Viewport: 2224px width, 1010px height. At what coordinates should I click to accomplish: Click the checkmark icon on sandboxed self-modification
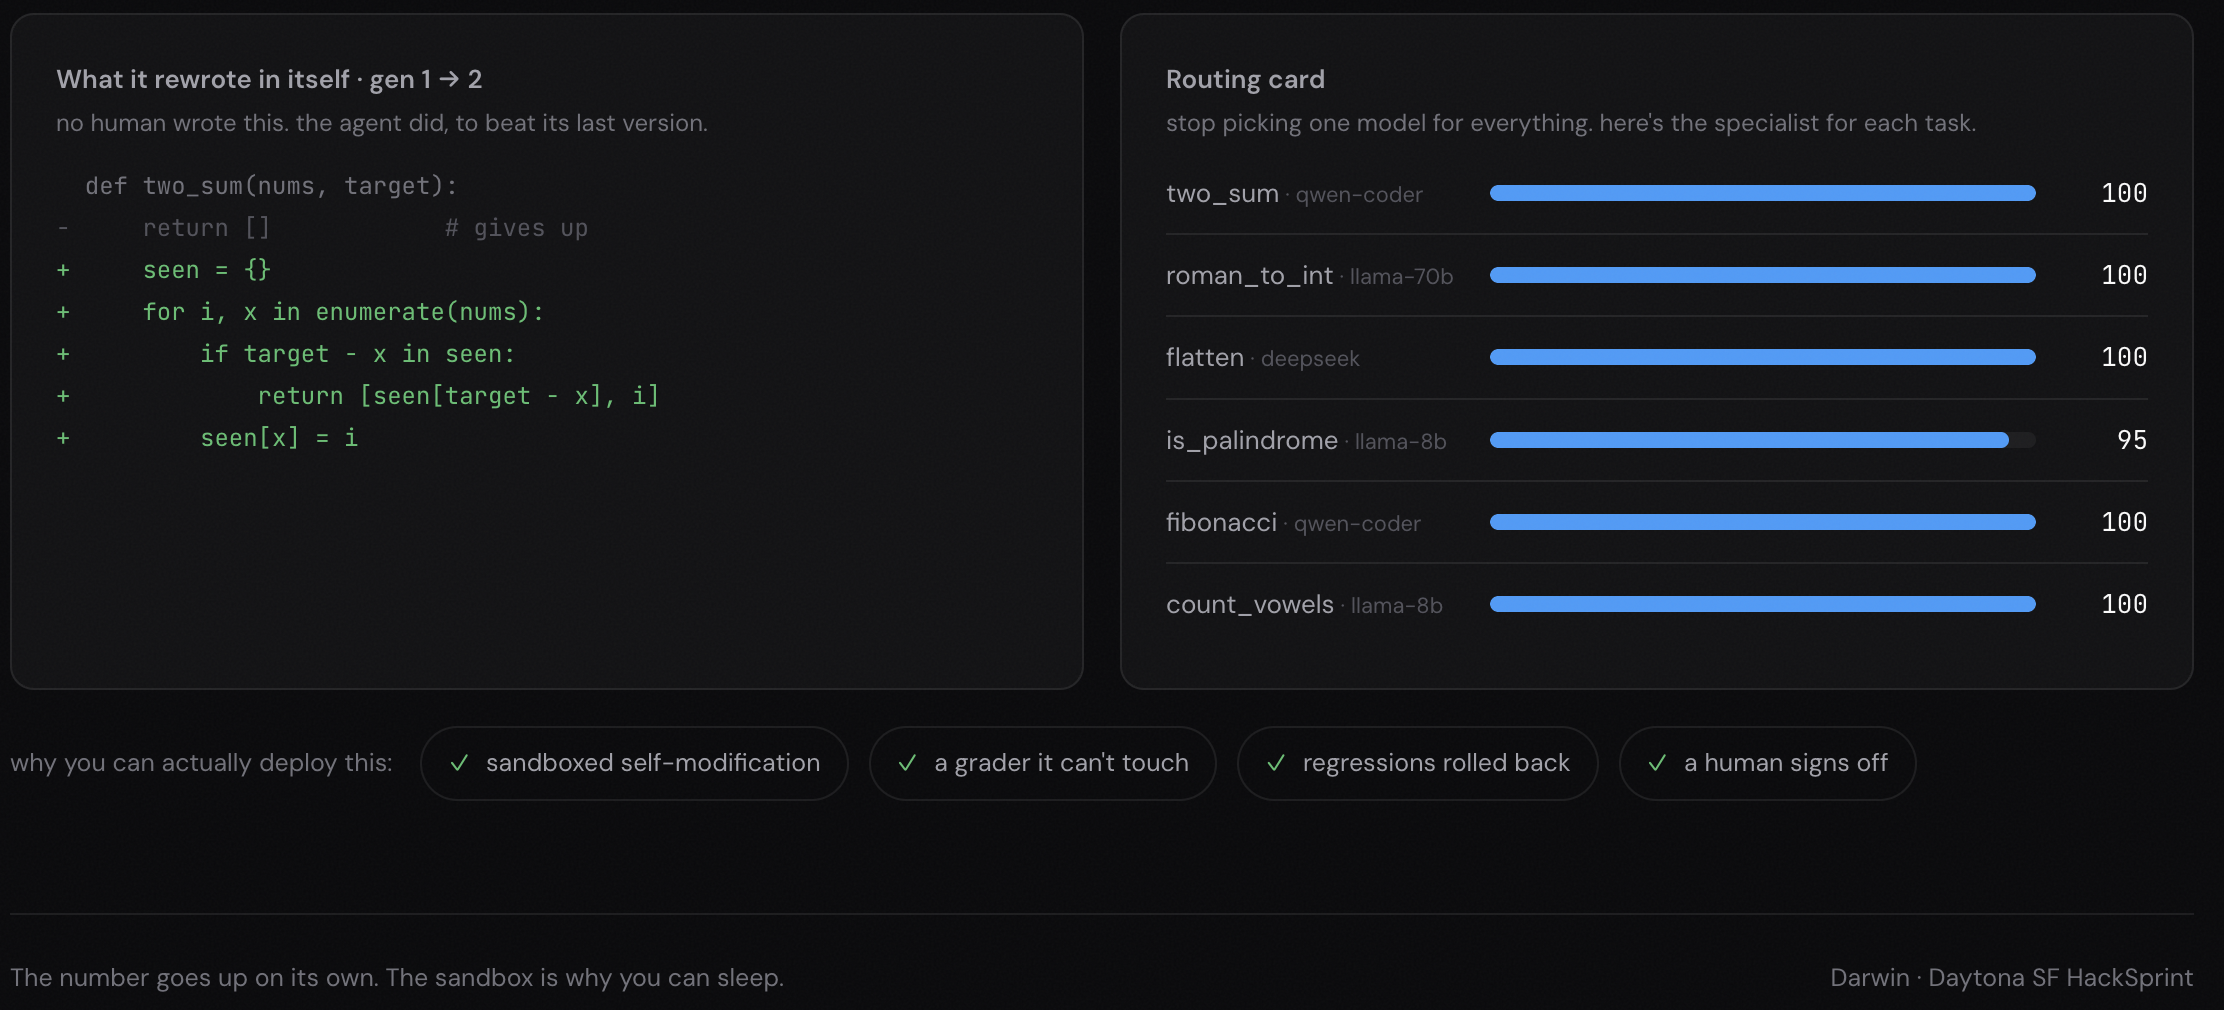459,763
